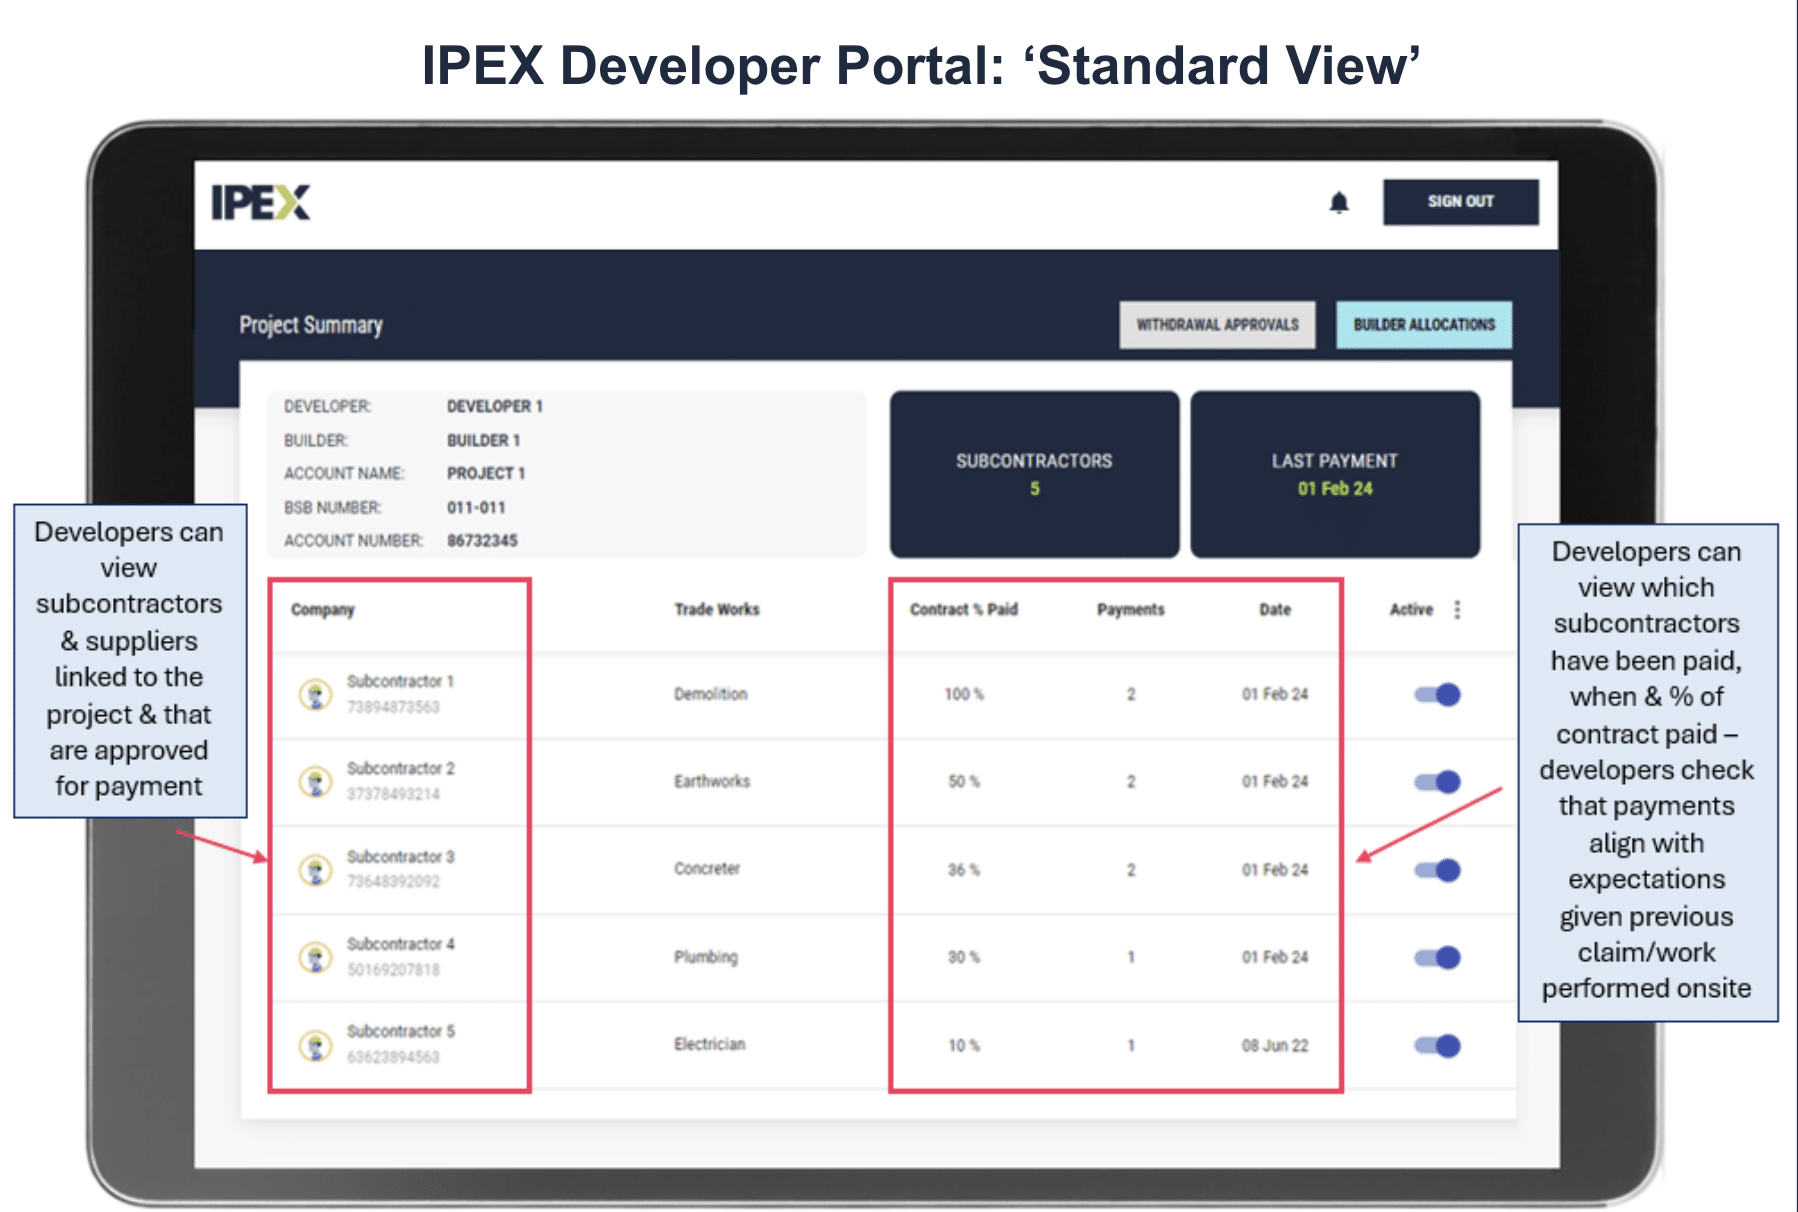Open BUILDER ALLOCATIONS tab
Image resolution: width=1798 pixels, height=1212 pixels.
point(1424,325)
